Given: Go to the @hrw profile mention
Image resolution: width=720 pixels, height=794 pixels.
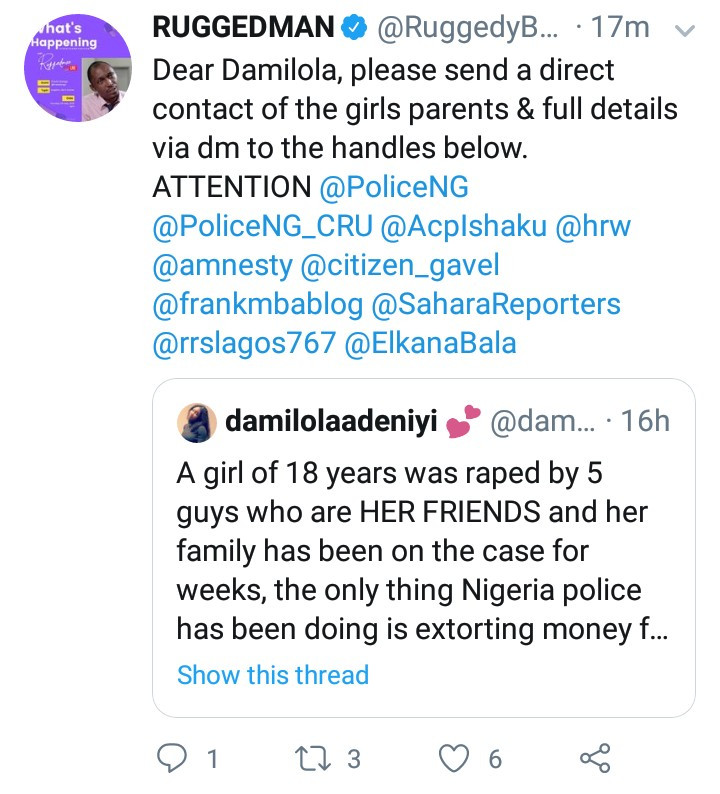Looking at the screenshot, I should point(593,227).
